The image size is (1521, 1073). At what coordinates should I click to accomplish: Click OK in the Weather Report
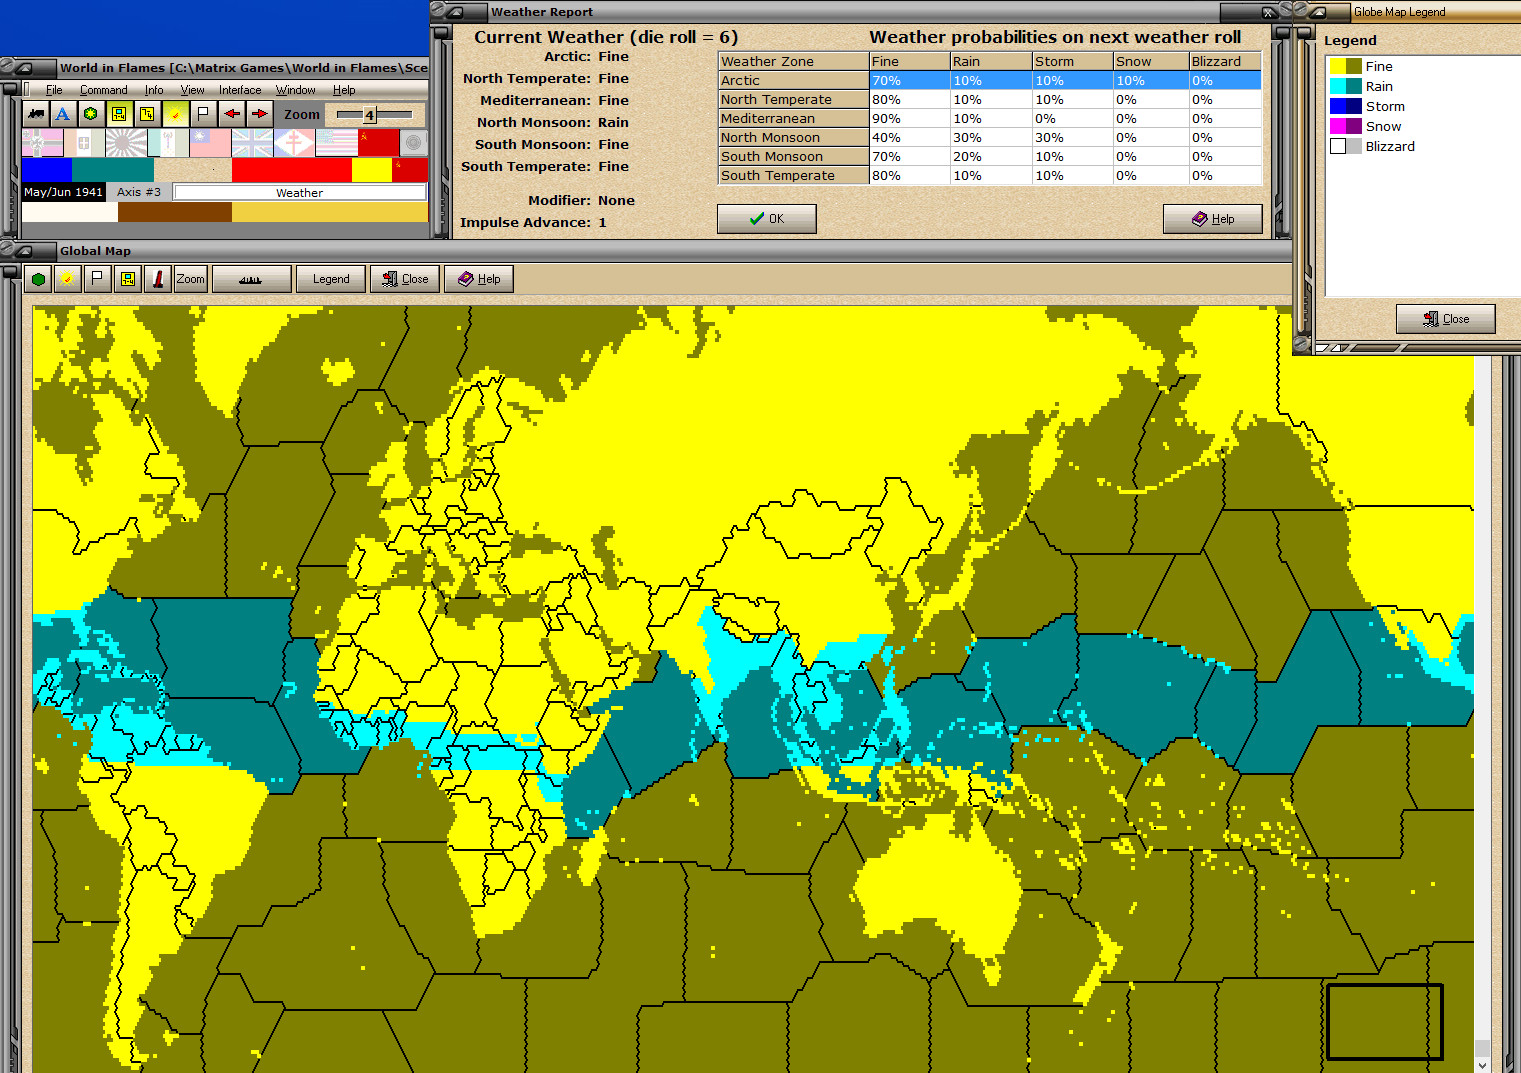(767, 219)
